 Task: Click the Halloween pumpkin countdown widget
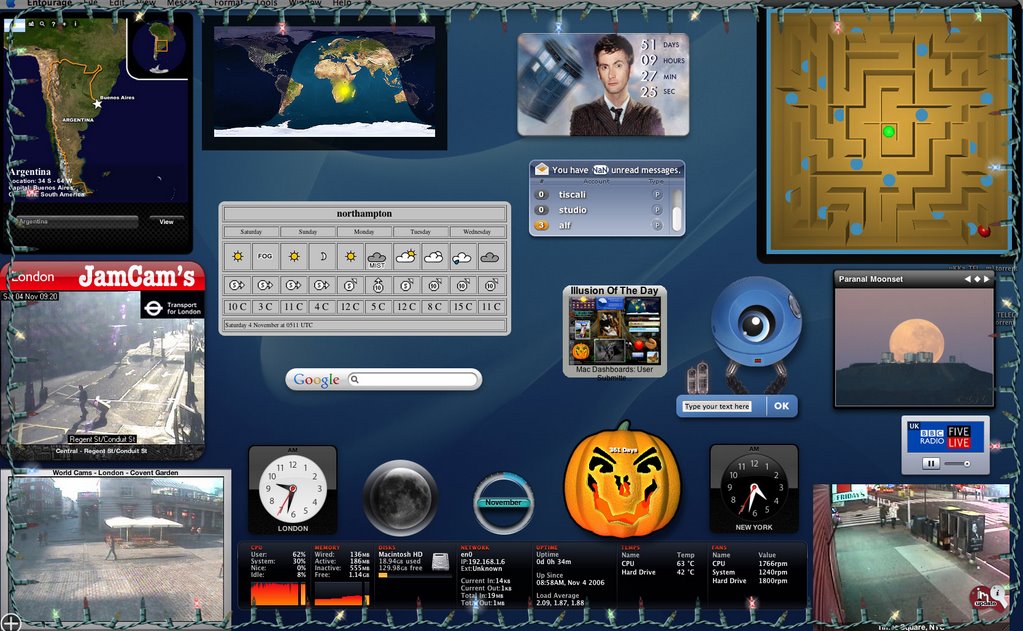(x=622, y=481)
